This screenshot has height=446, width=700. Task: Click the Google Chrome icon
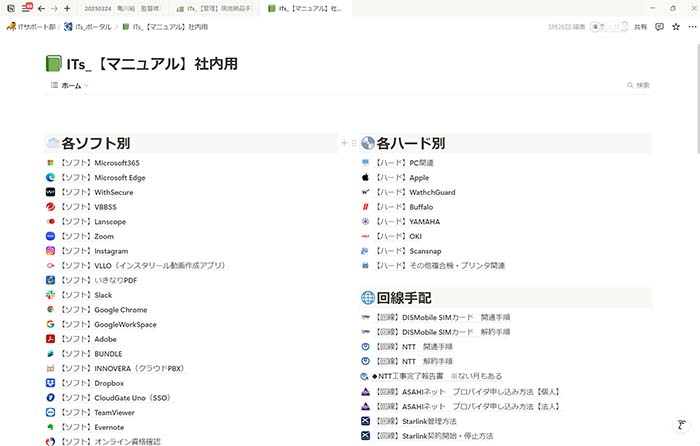(x=50, y=309)
